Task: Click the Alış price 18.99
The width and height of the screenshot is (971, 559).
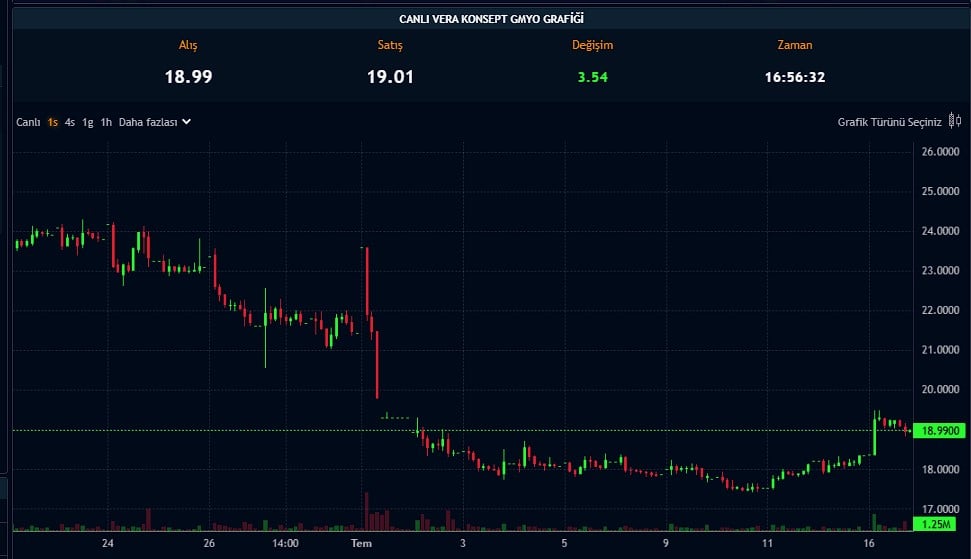Action: 188,77
